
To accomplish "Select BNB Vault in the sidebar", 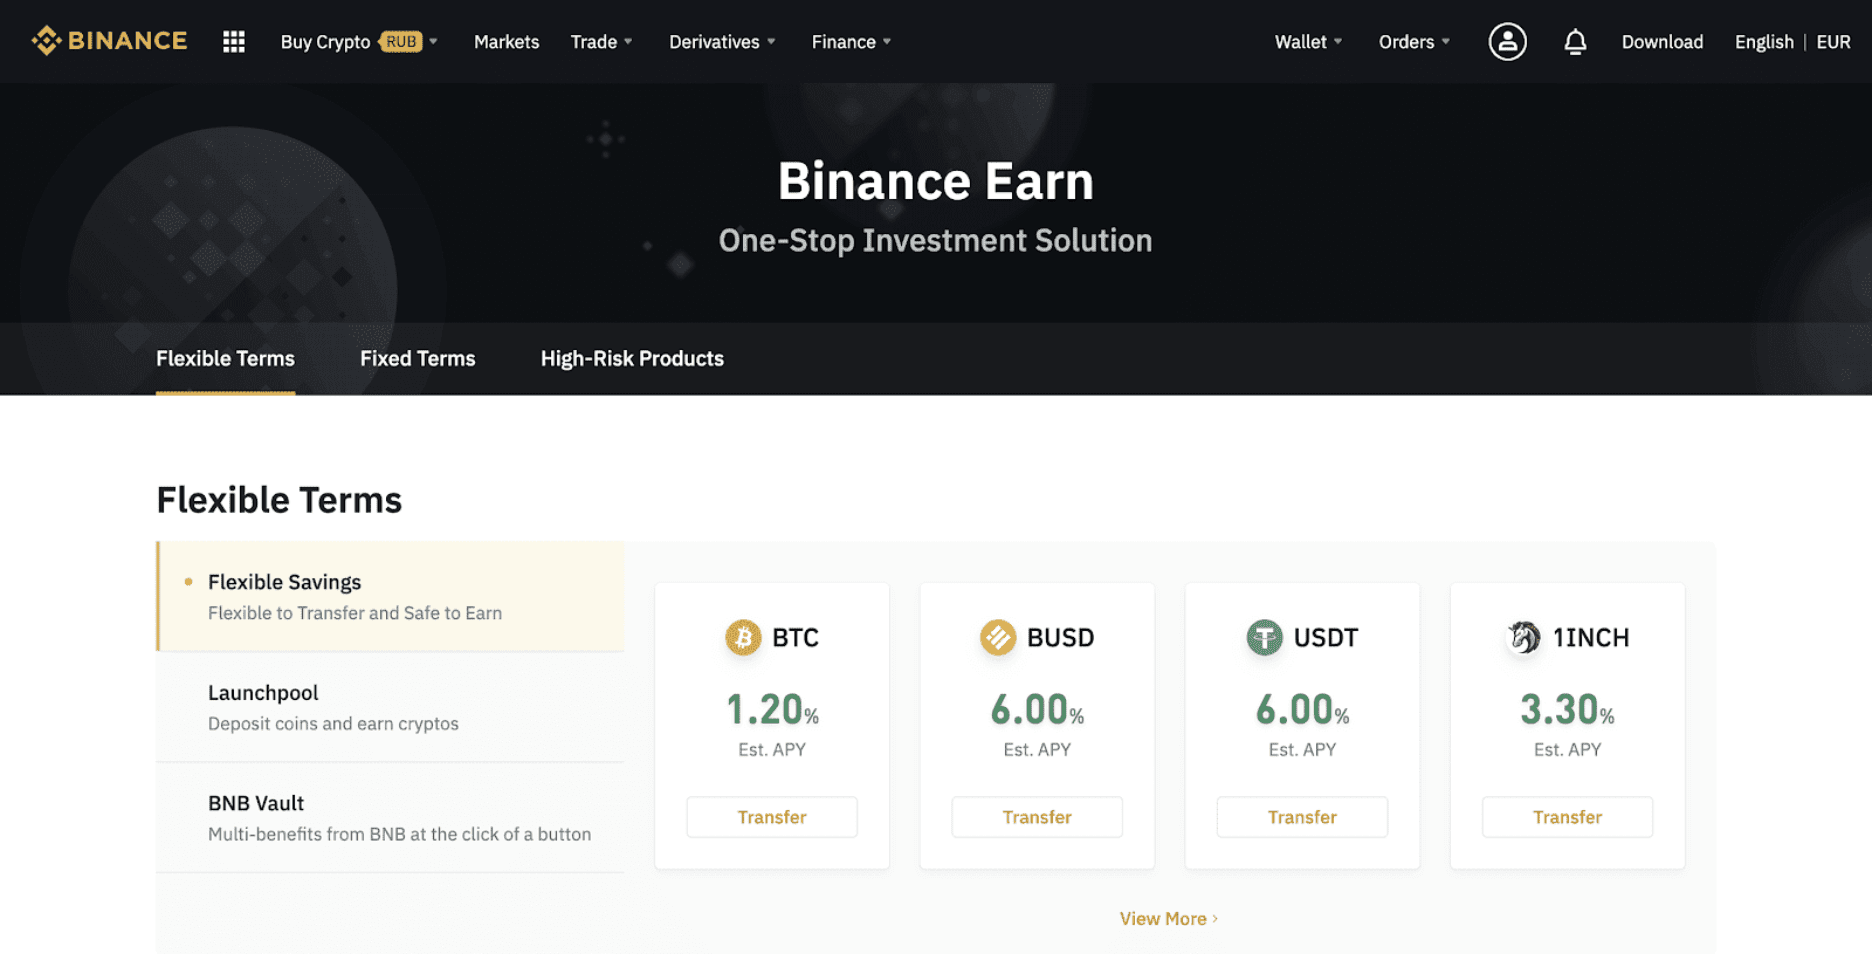I will 390,817.
